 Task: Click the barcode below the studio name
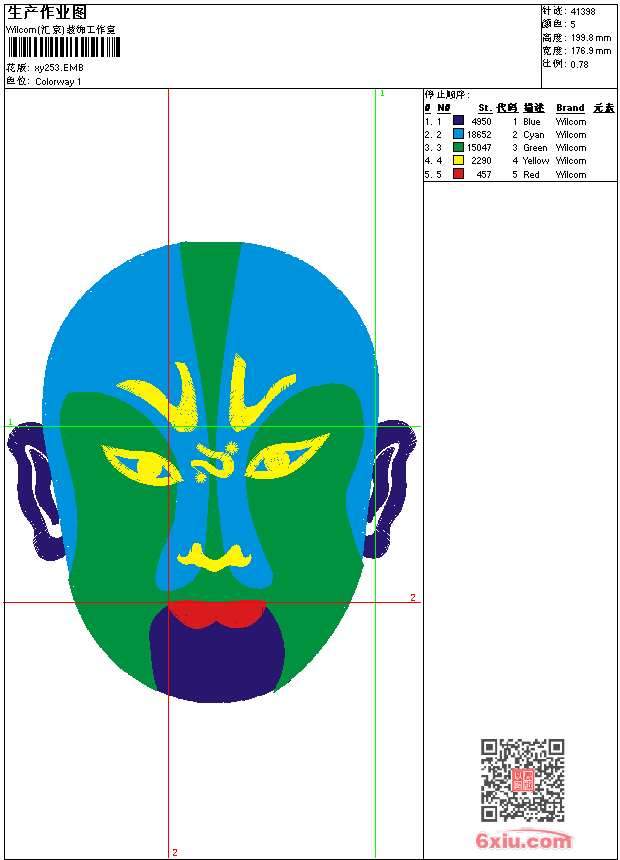click(64, 47)
